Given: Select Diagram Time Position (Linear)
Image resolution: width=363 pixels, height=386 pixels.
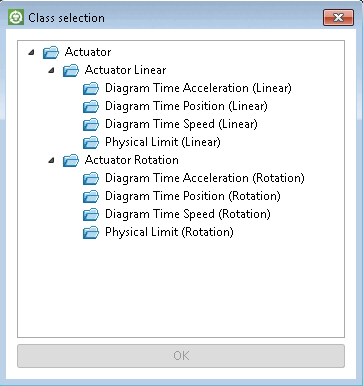Looking at the screenshot, I should click(x=186, y=106).
